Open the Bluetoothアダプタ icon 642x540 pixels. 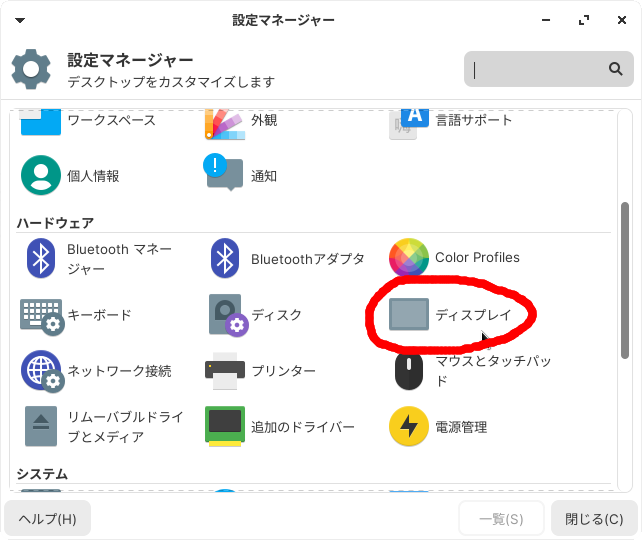click(225, 258)
